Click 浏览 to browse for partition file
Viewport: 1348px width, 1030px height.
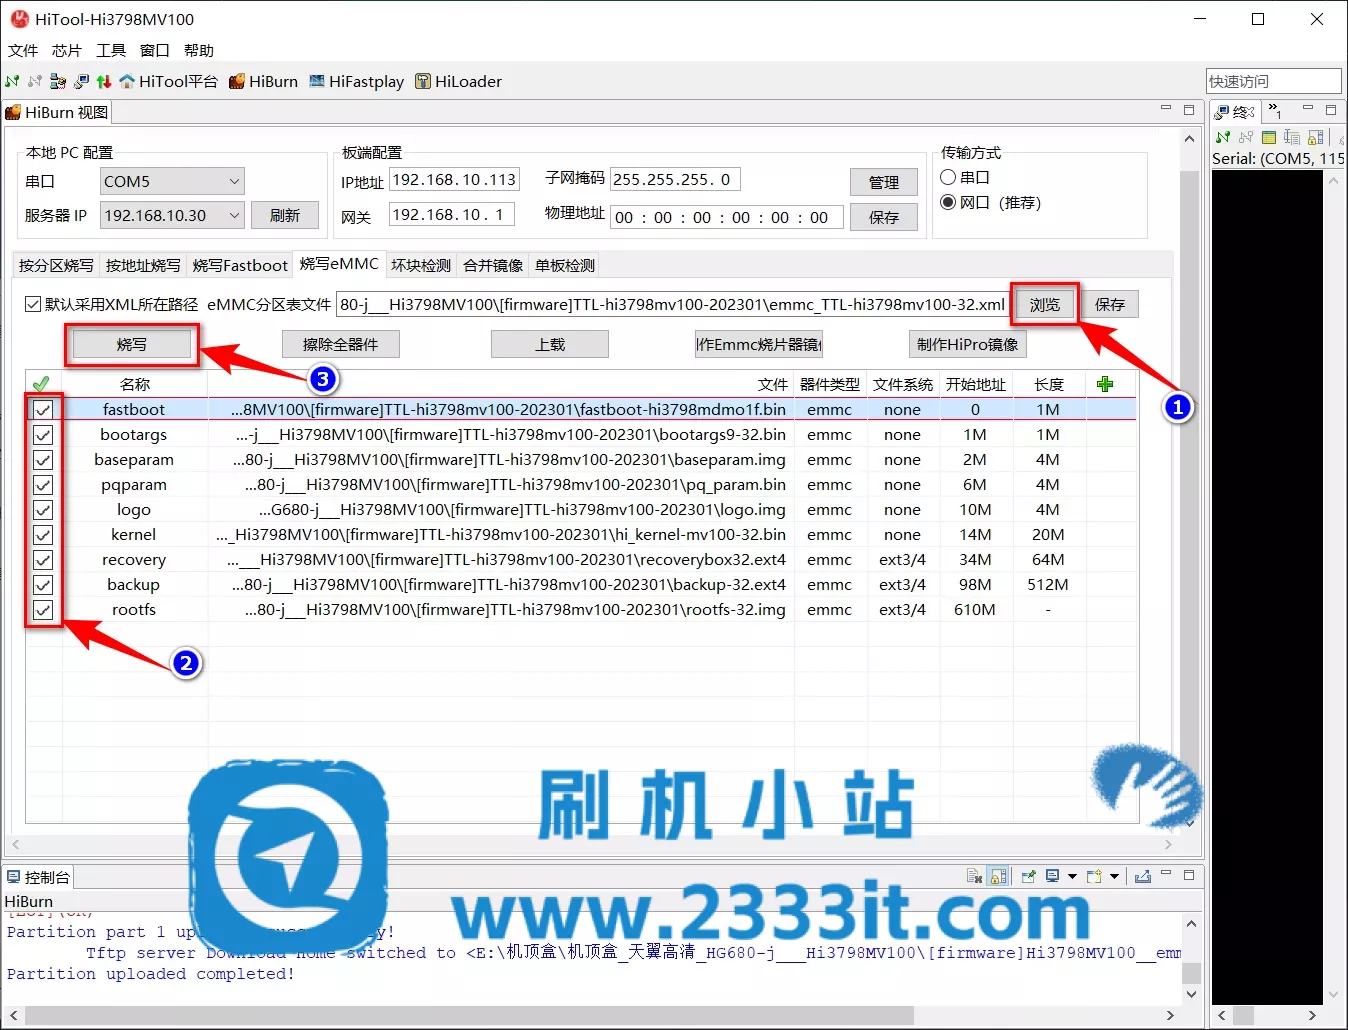coord(1044,305)
